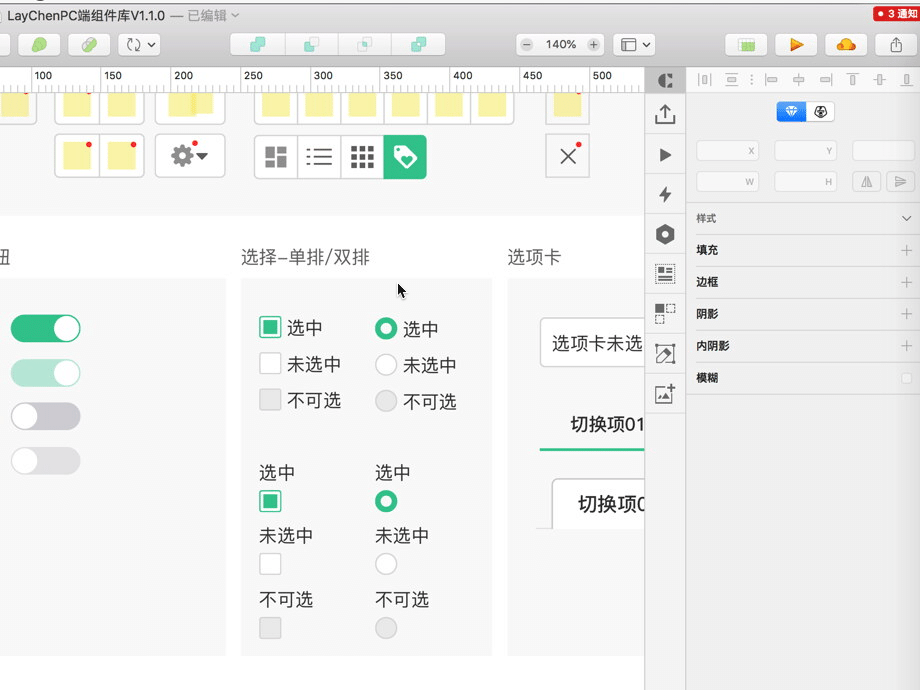Click the add image sidebar icon
The image size is (920, 690).
coord(665,394)
